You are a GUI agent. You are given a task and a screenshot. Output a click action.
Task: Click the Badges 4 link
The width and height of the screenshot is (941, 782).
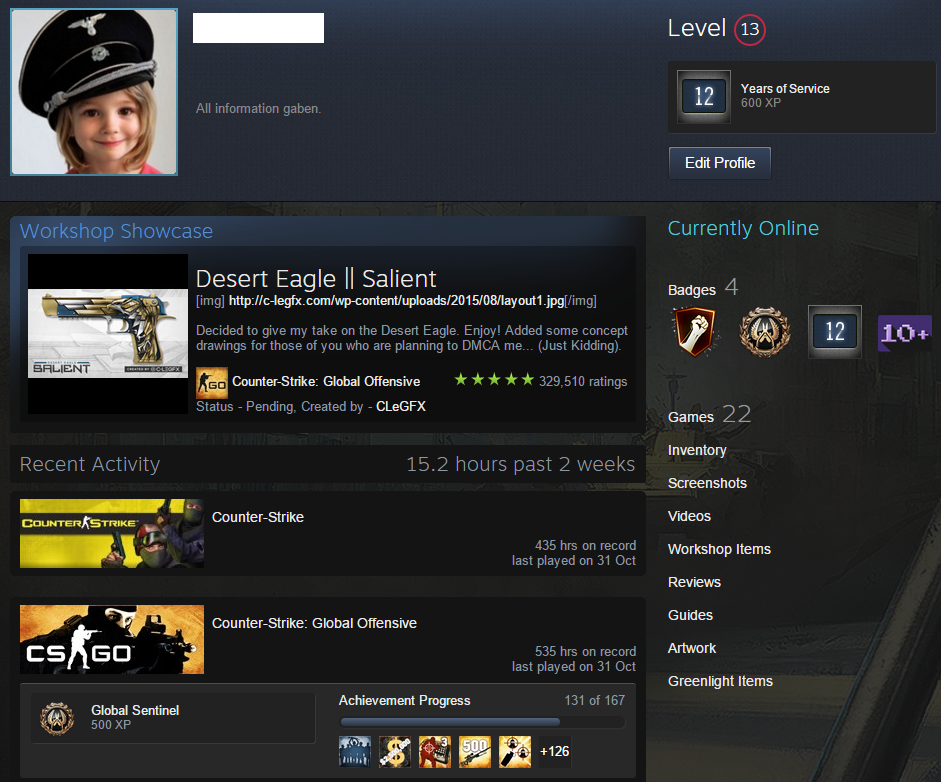coord(703,288)
